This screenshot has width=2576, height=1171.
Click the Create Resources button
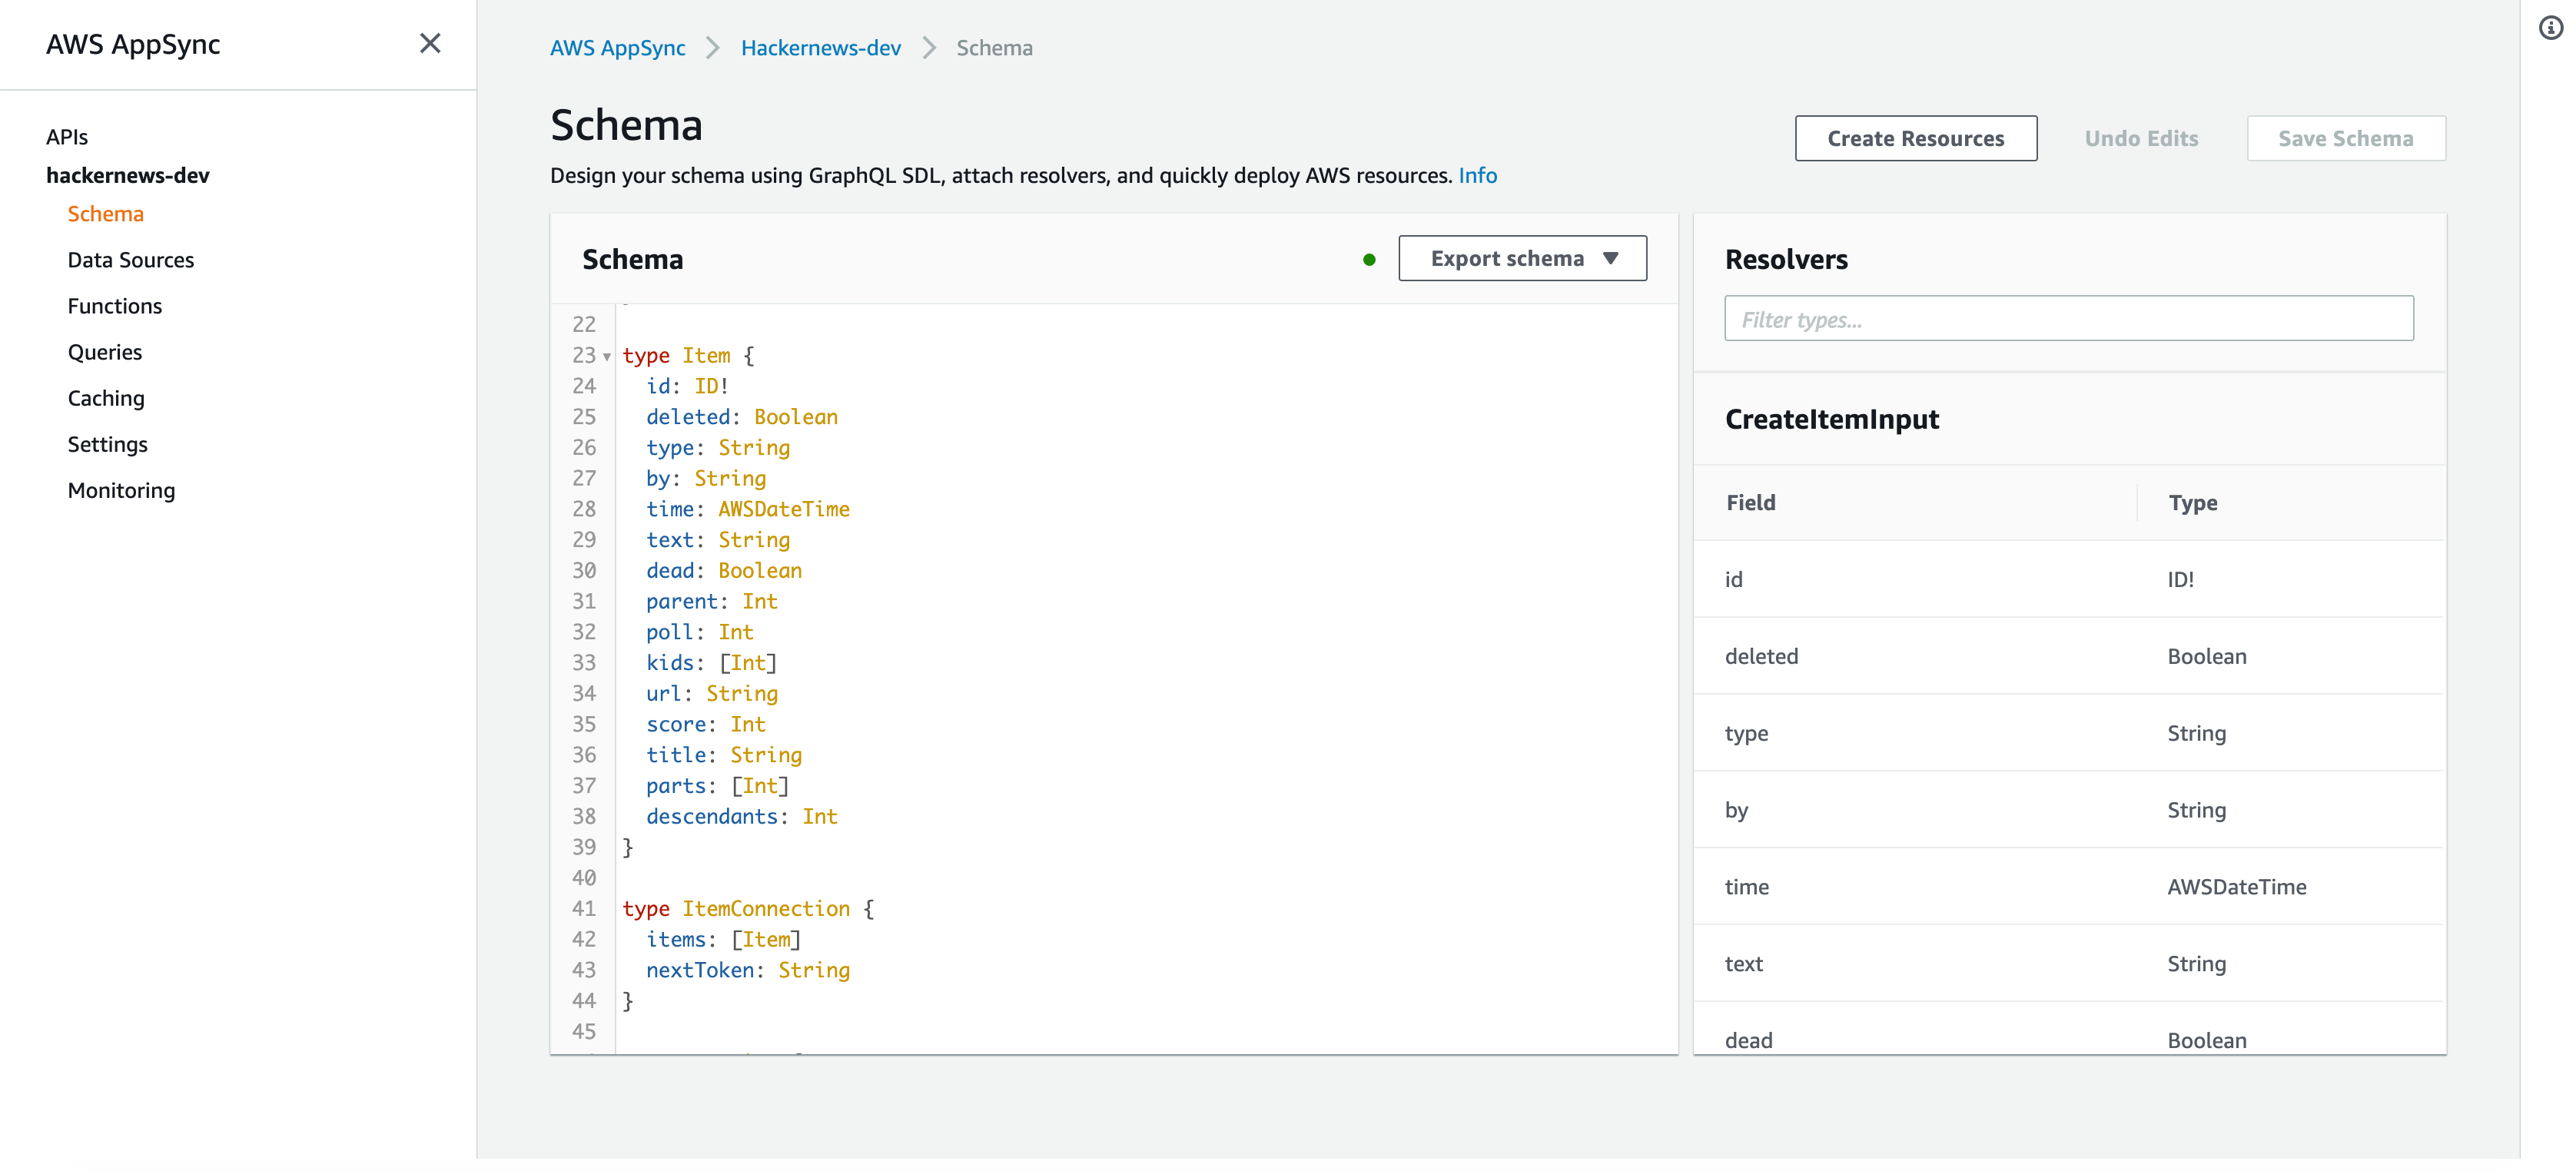click(x=1915, y=138)
